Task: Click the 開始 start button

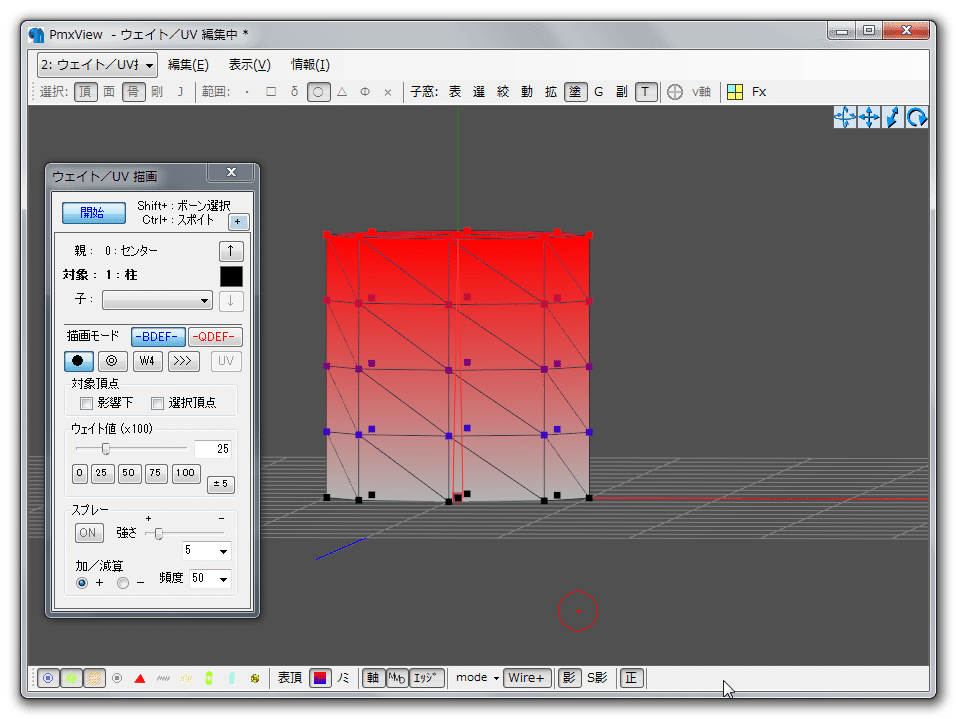Action: (x=93, y=213)
